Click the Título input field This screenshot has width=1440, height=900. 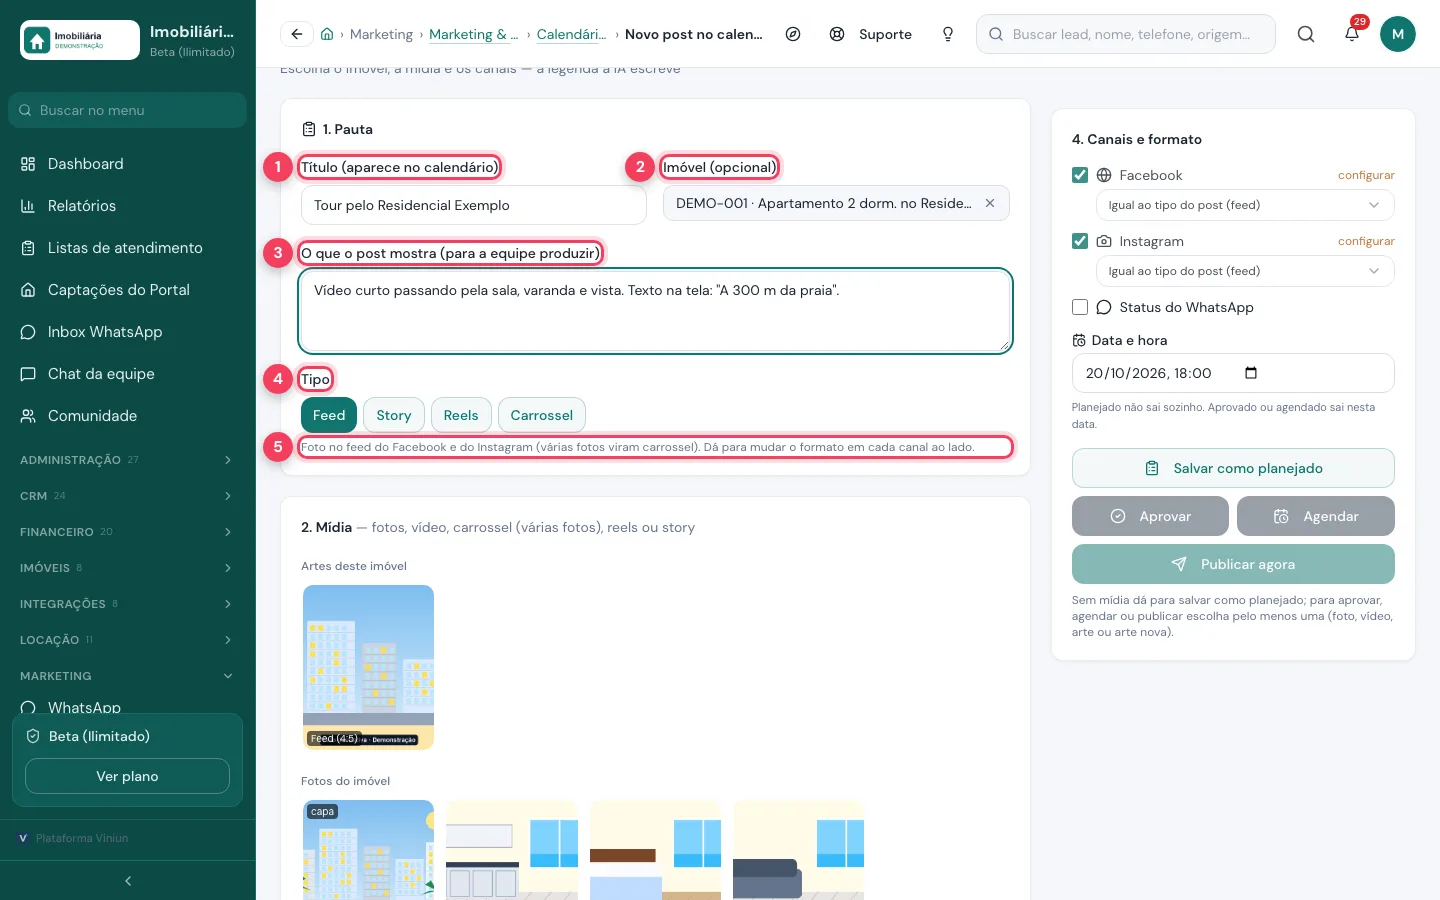[474, 205]
